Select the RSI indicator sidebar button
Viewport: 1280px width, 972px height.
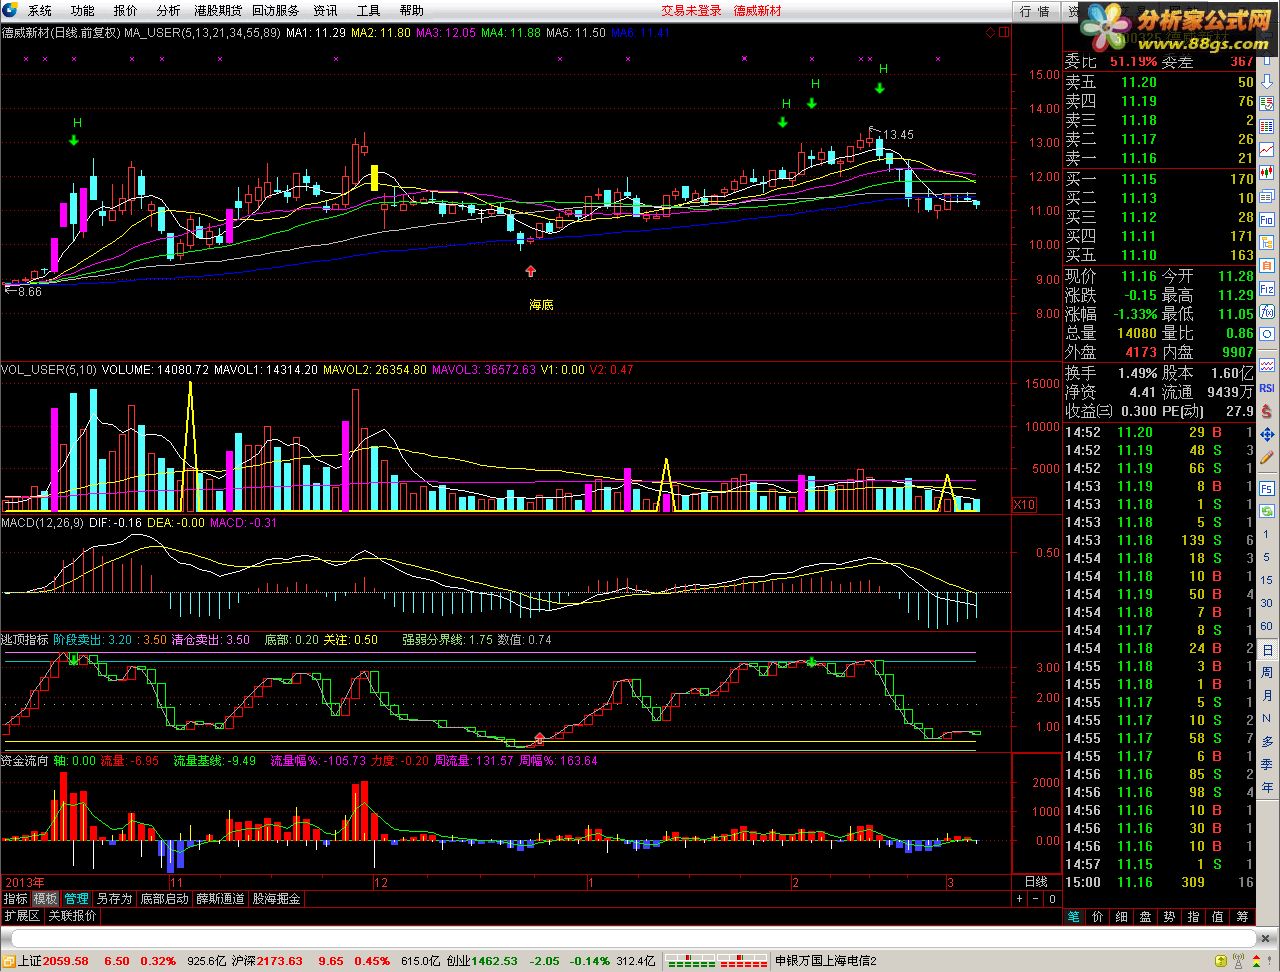tap(1267, 387)
